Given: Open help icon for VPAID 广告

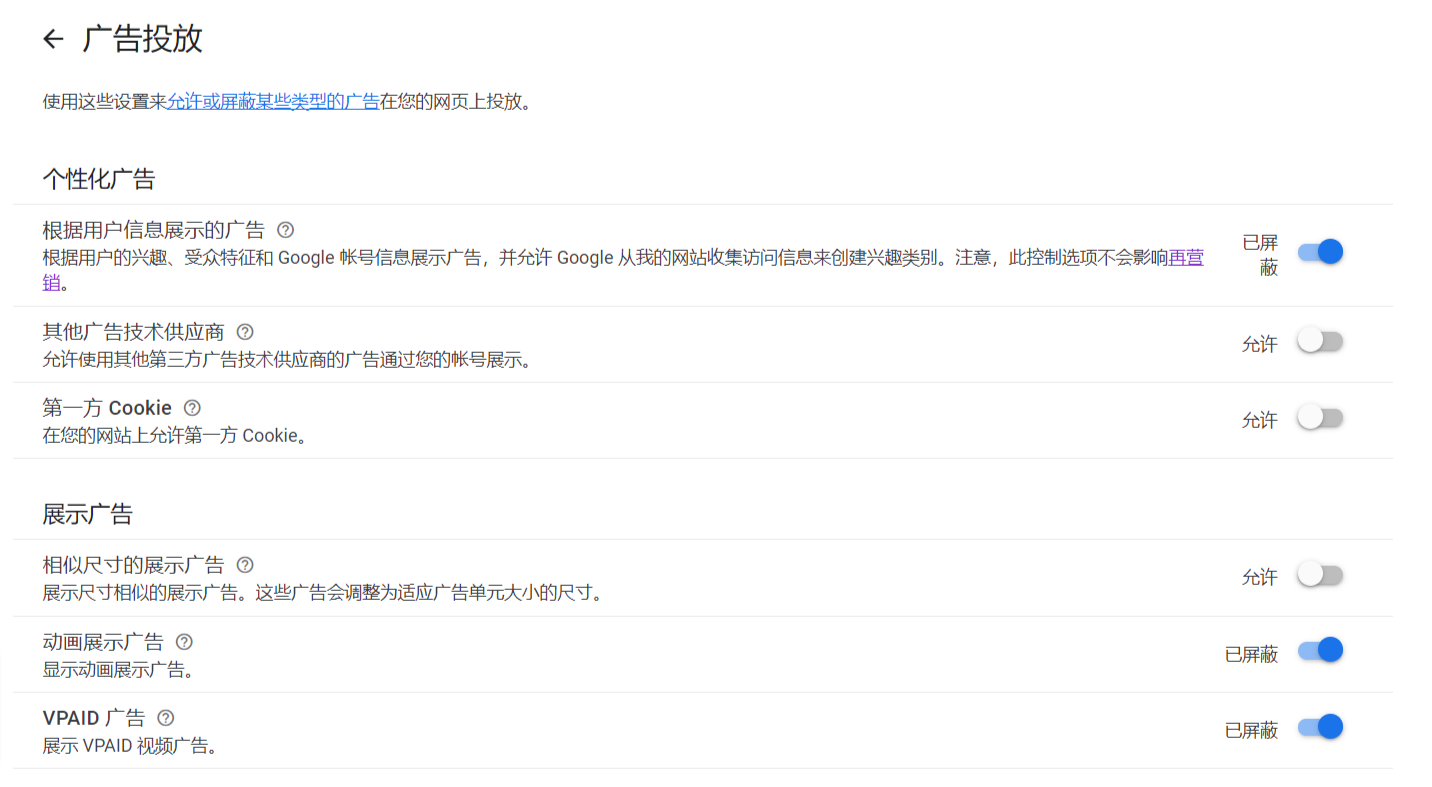Looking at the screenshot, I should 165,717.
